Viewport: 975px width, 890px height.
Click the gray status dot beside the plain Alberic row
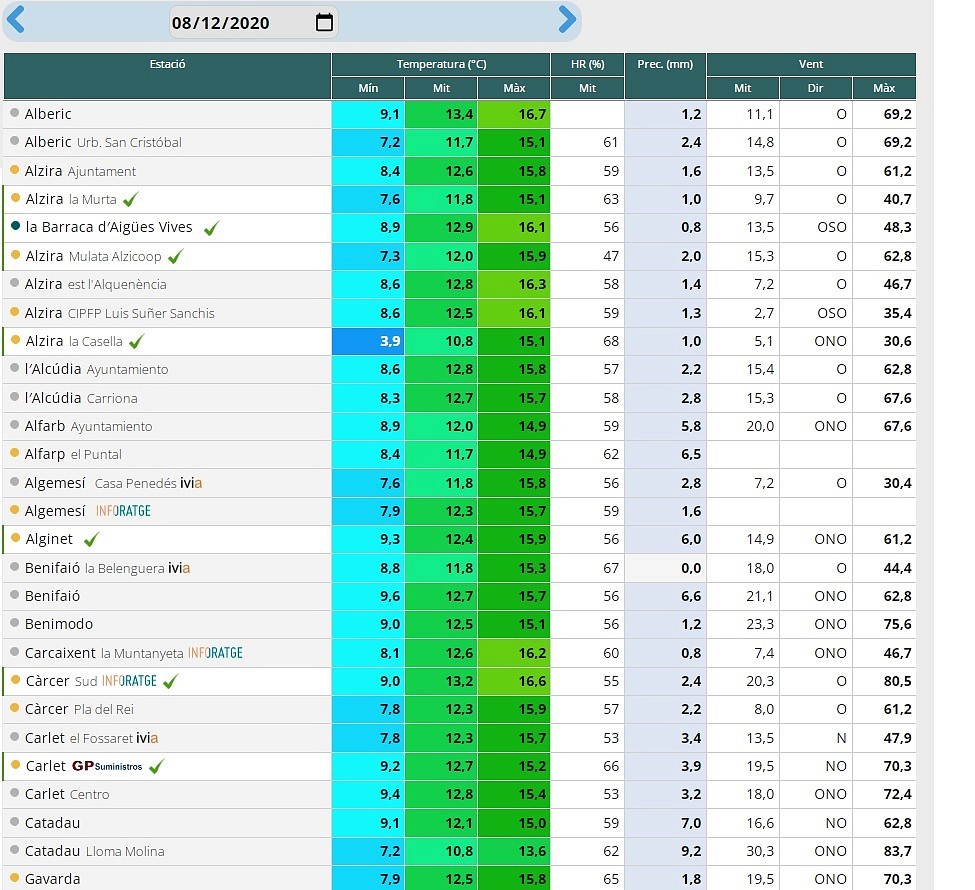click(15, 113)
